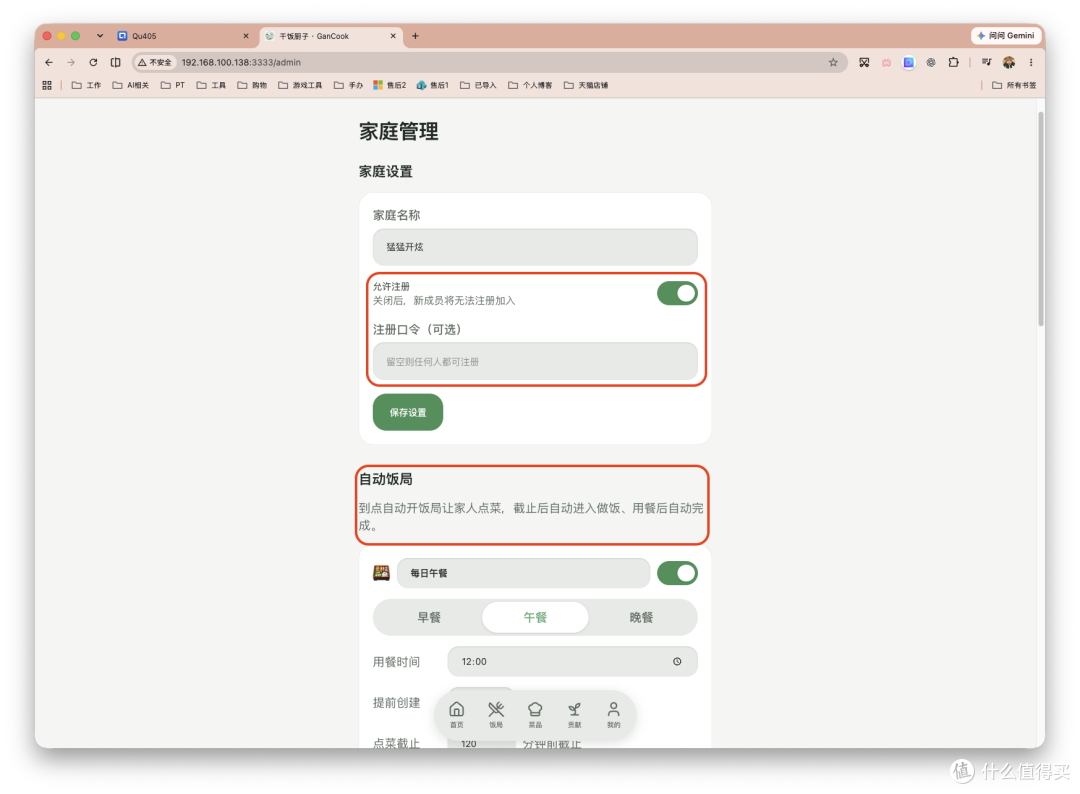Viewport: 1080px width, 794px height.
Task: Open the 游戏工具 bookmark folder
Action: point(300,85)
